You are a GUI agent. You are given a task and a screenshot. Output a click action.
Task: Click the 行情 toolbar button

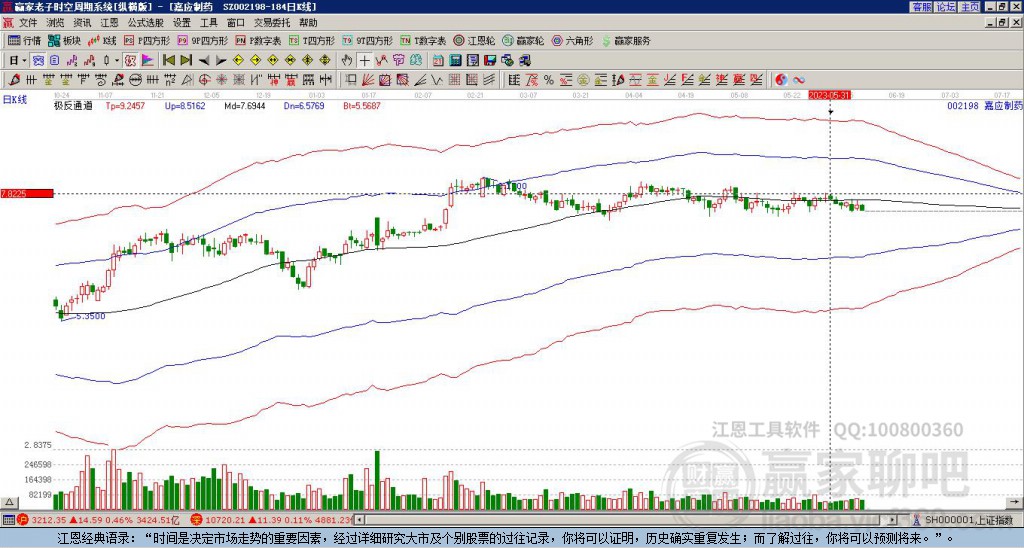pos(25,40)
